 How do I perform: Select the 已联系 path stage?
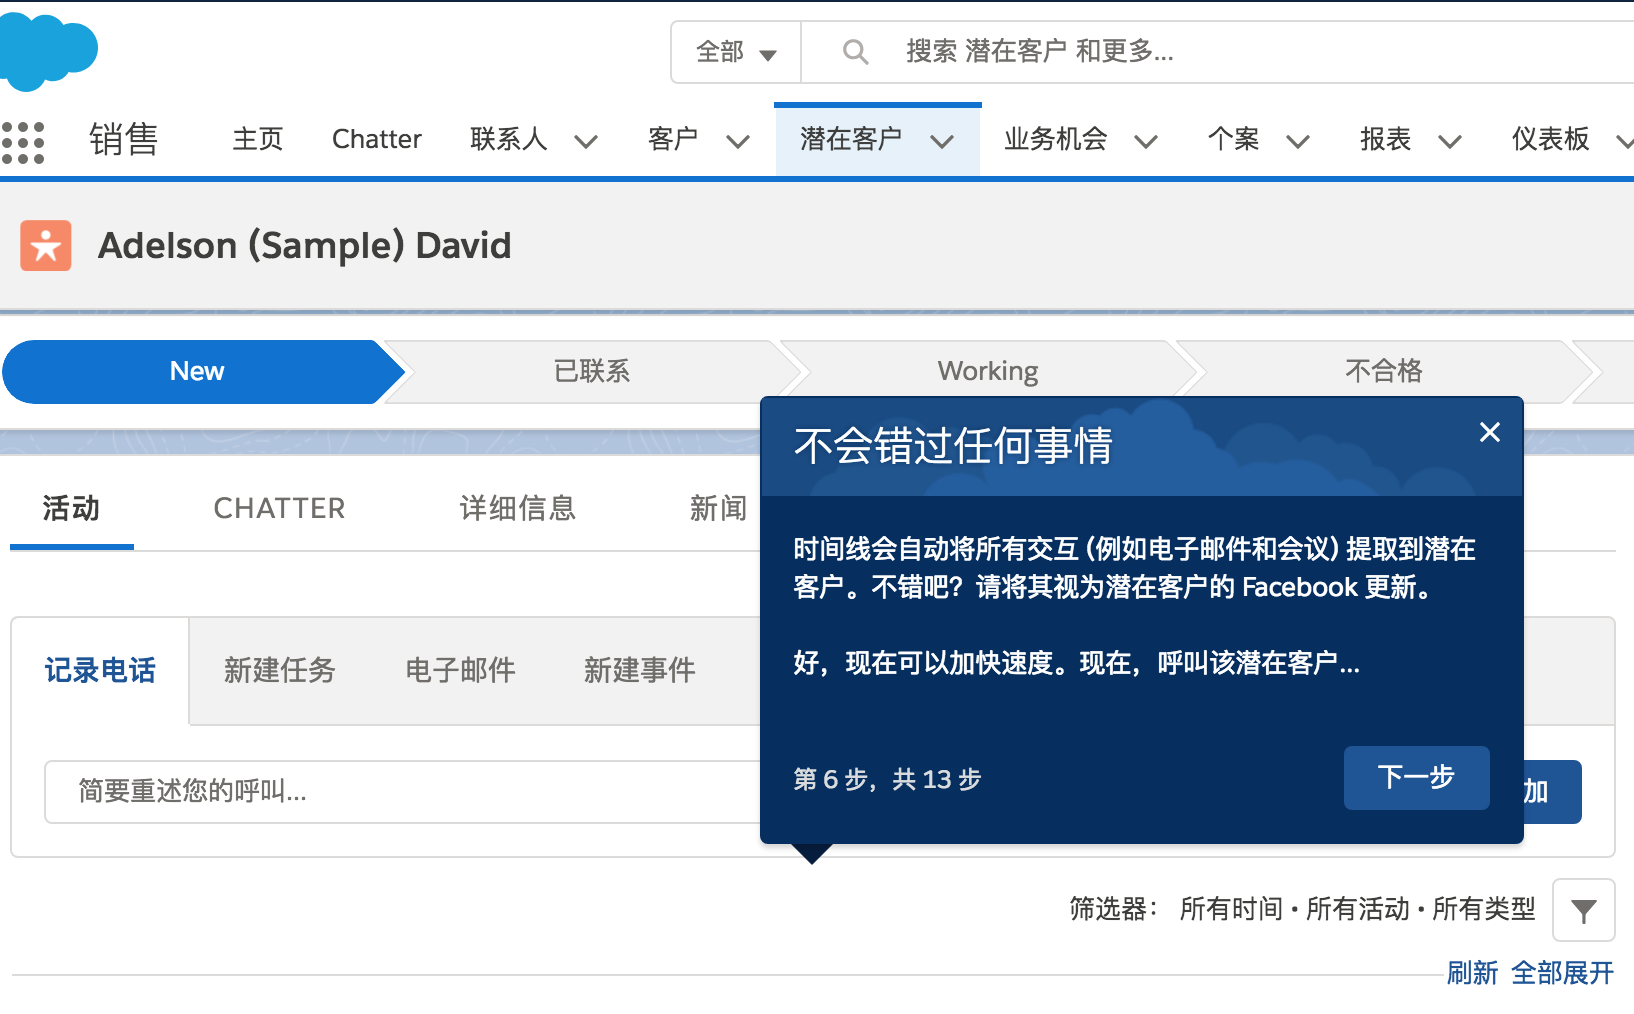(x=592, y=371)
